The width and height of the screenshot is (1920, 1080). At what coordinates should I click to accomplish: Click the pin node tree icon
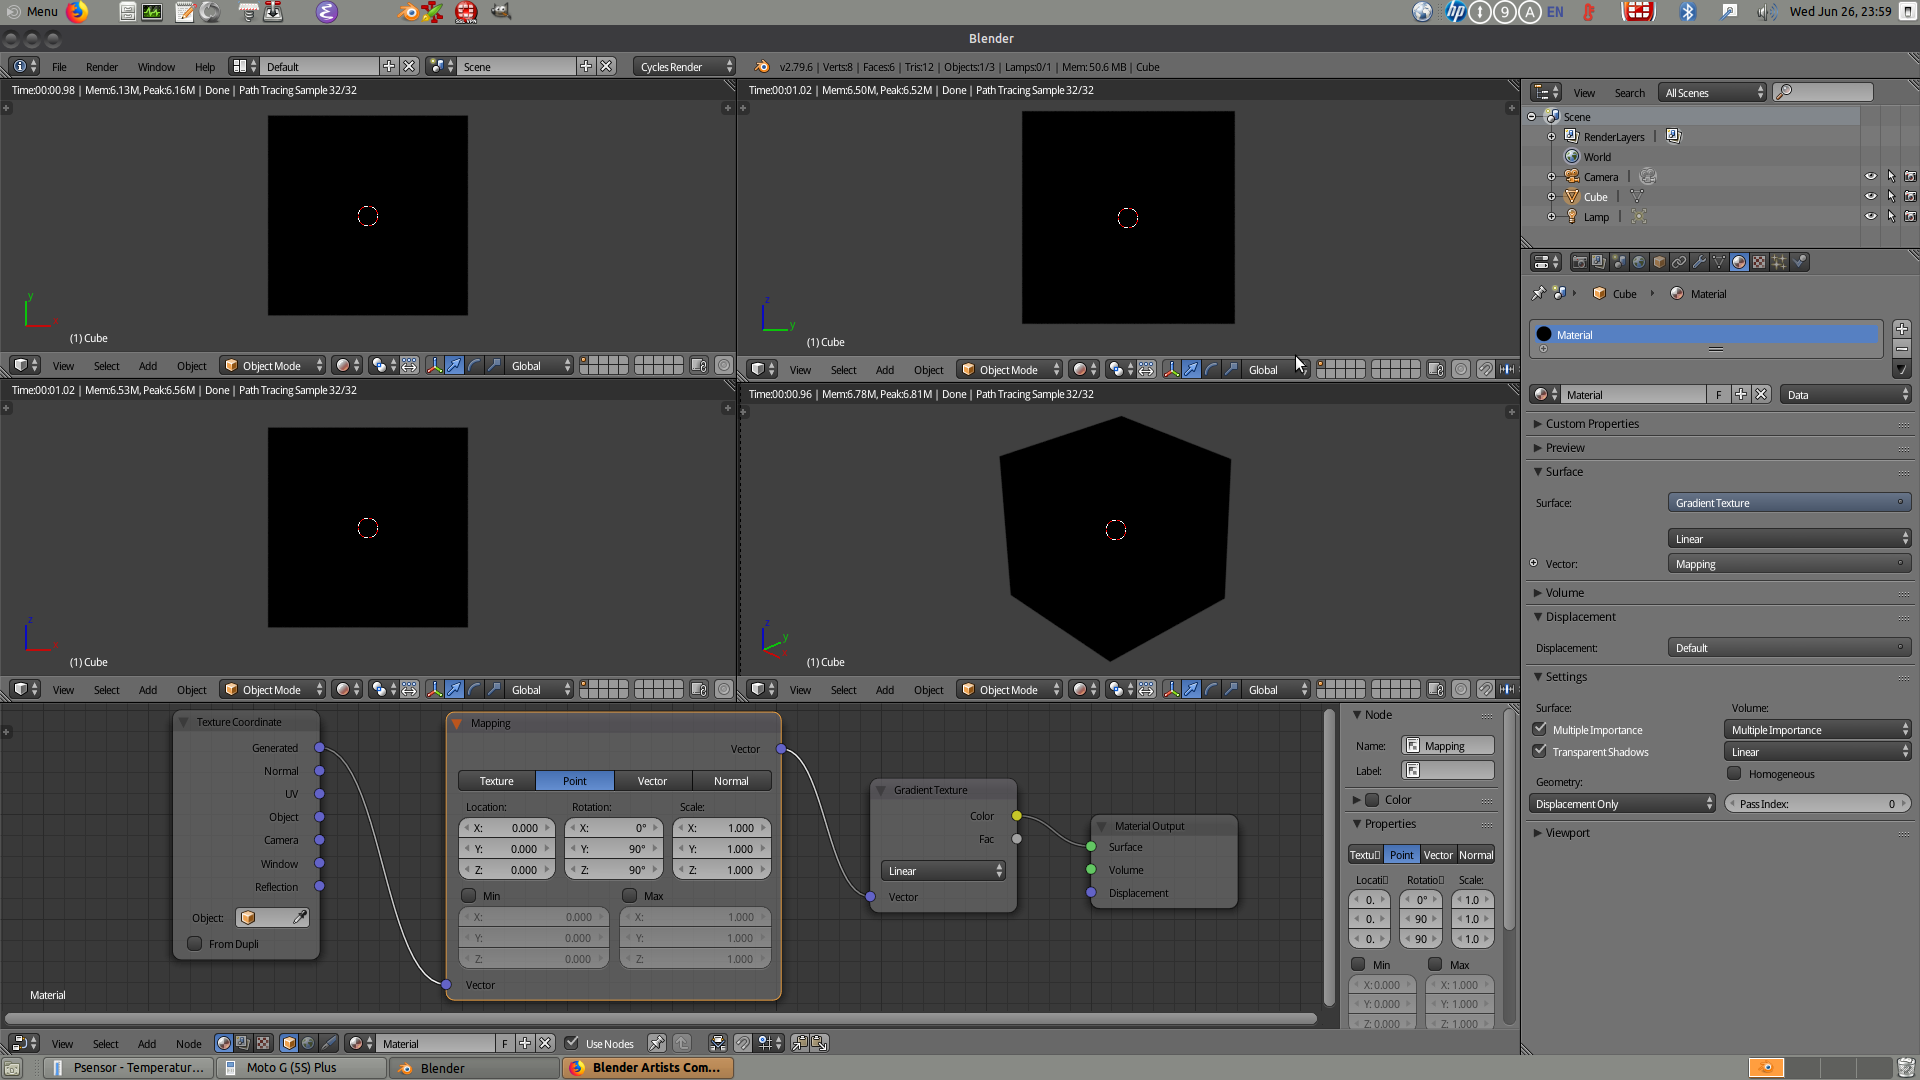click(x=657, y=1043)
